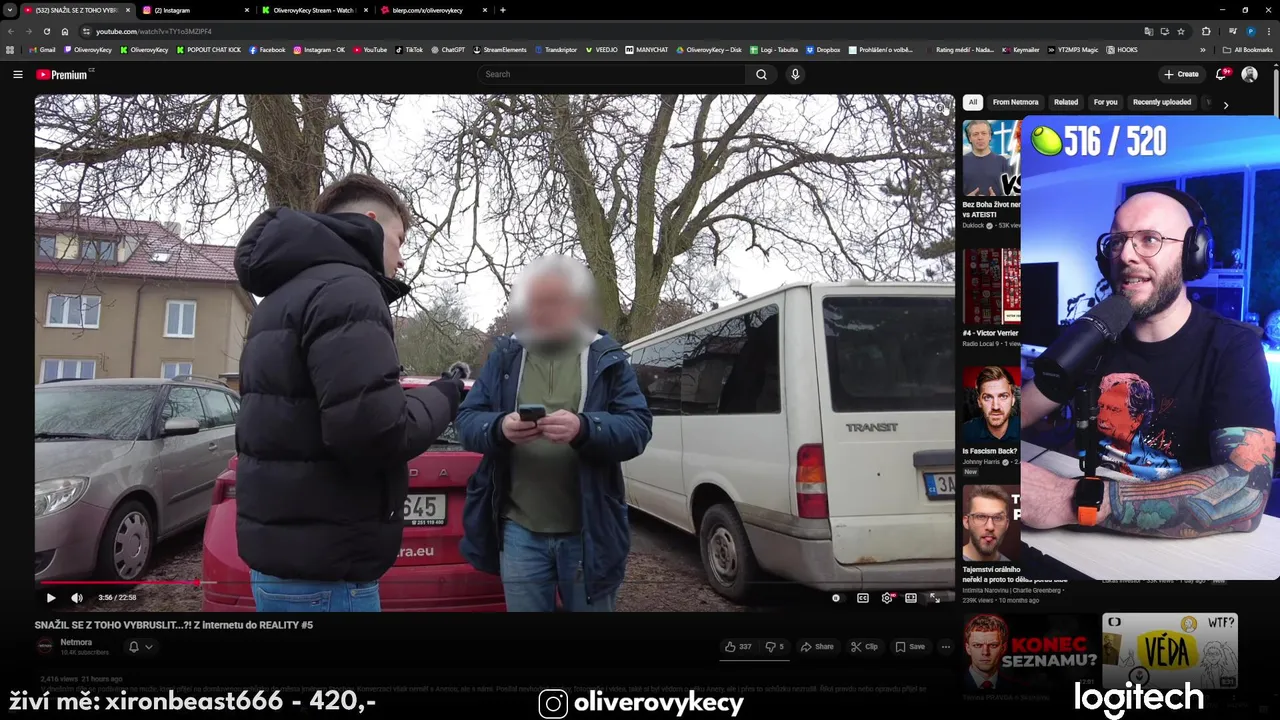Open the Gmail bookmark
Image resolution: width=1280 pixels, height=720 pixels.
coord(42,49)
